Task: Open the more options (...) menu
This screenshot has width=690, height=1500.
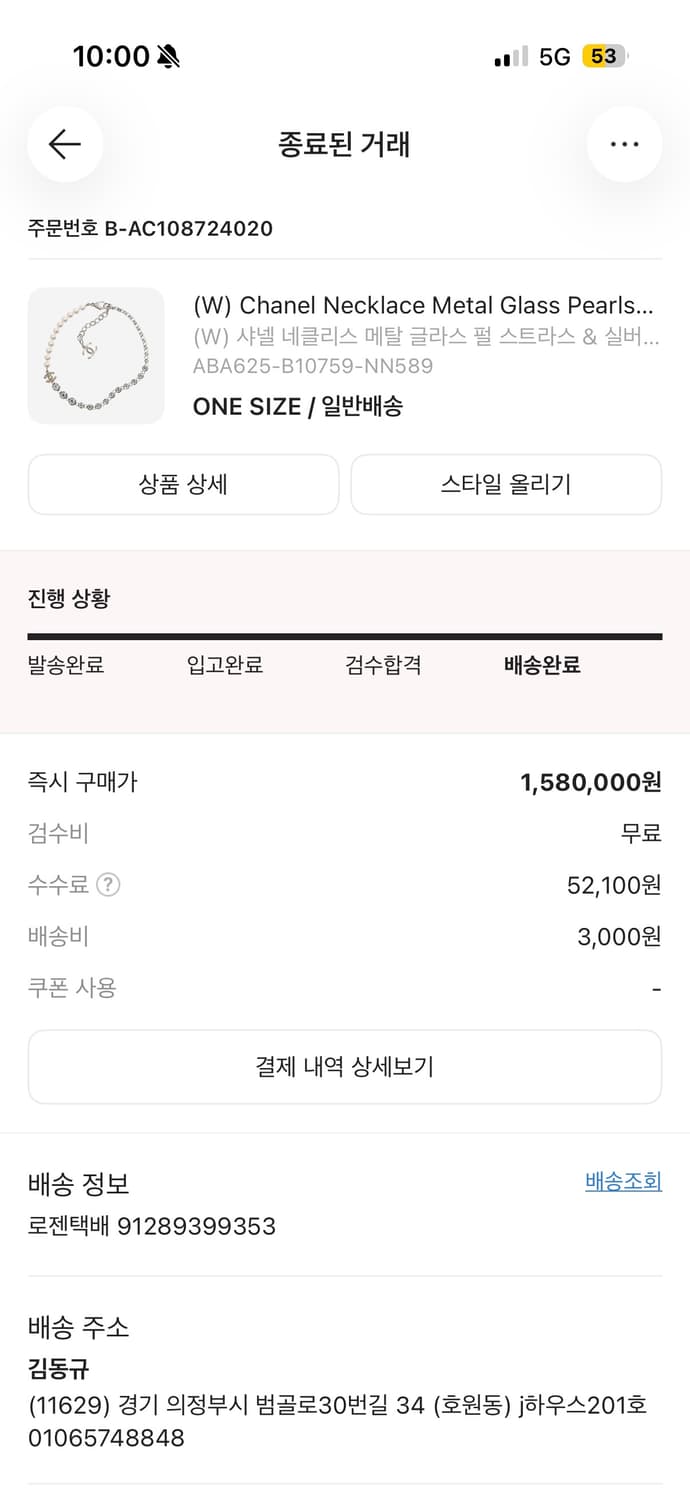Action: pyautogui.click(x=624, y=144)
